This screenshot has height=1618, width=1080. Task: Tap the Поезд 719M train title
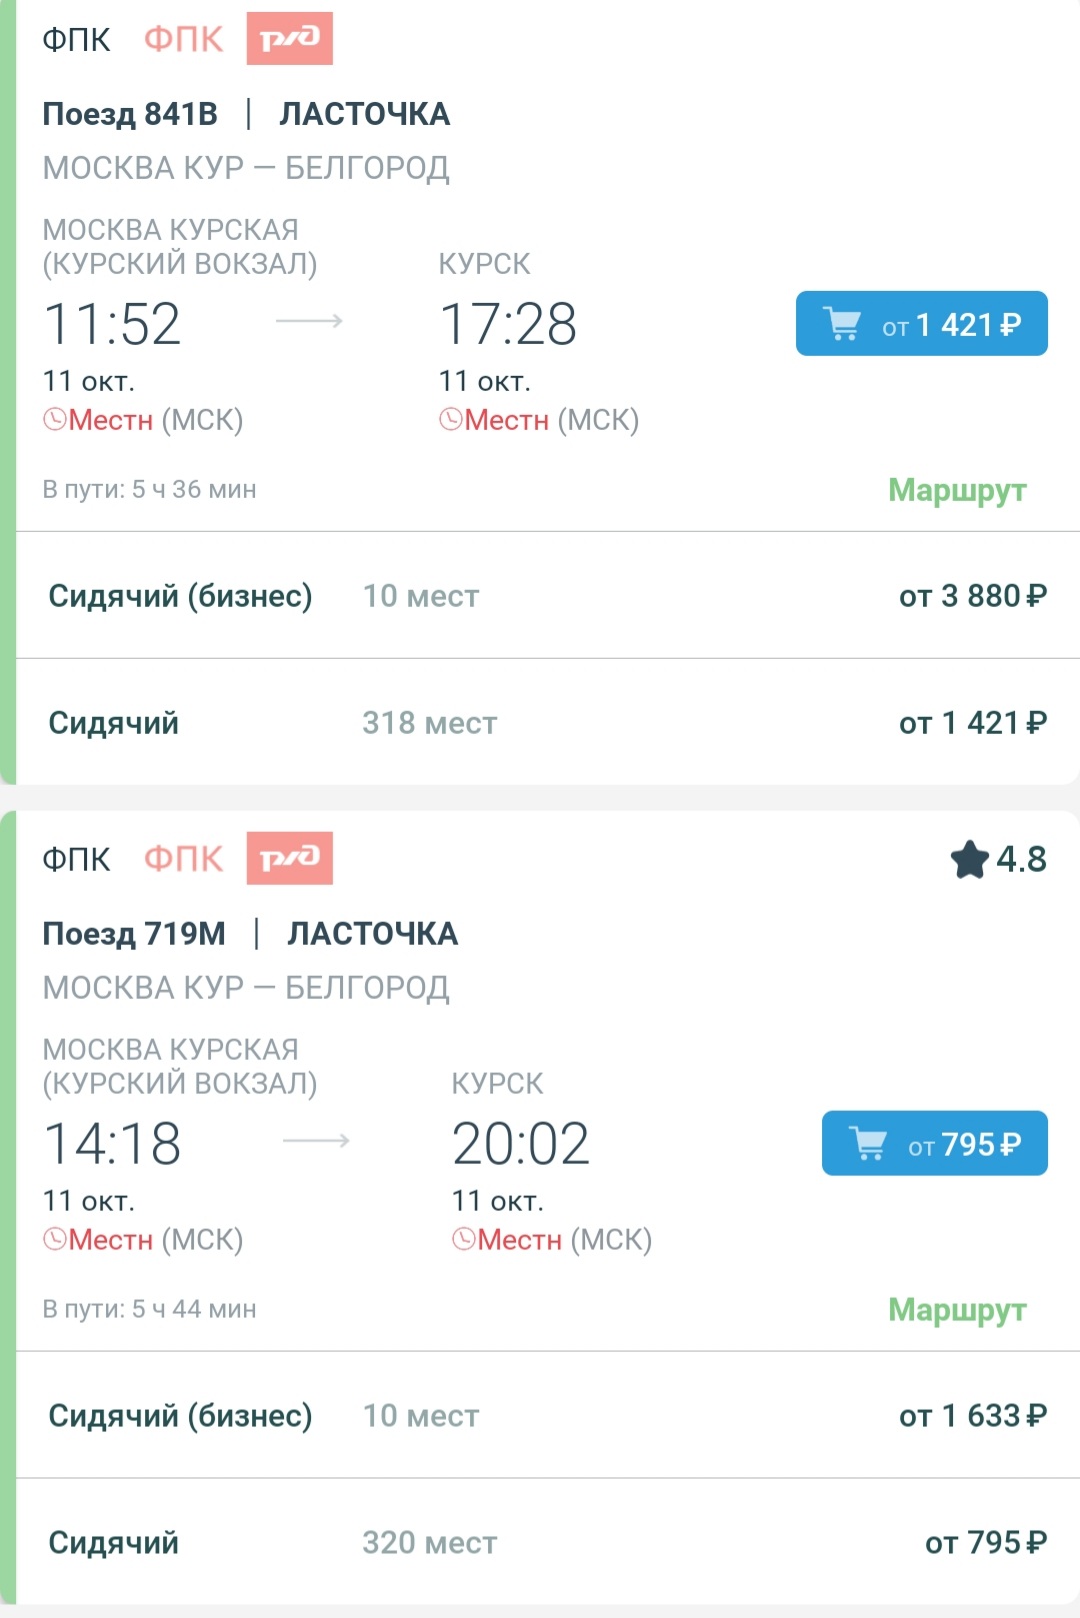pos(134,934)
